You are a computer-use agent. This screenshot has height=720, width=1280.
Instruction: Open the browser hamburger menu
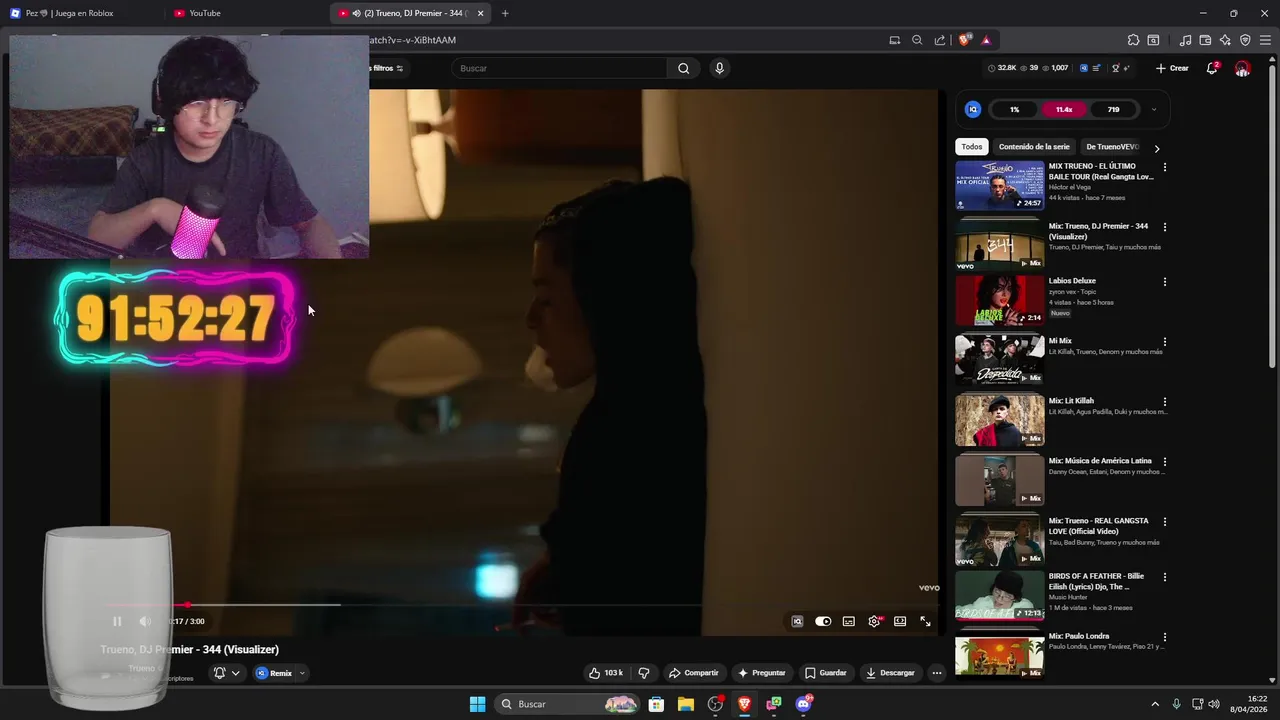[x=1265, y=40]
